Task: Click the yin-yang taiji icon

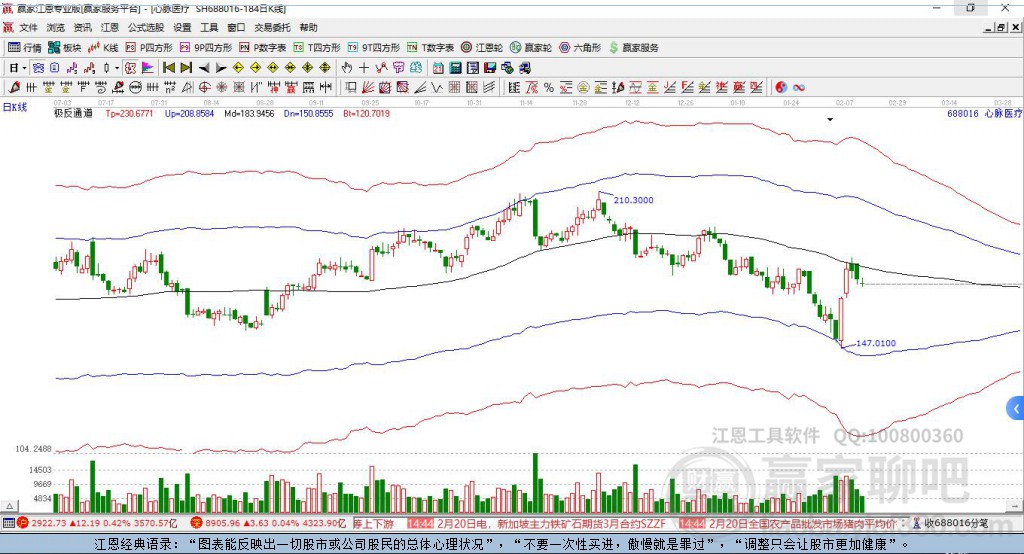Action: [x=781, y=87]
